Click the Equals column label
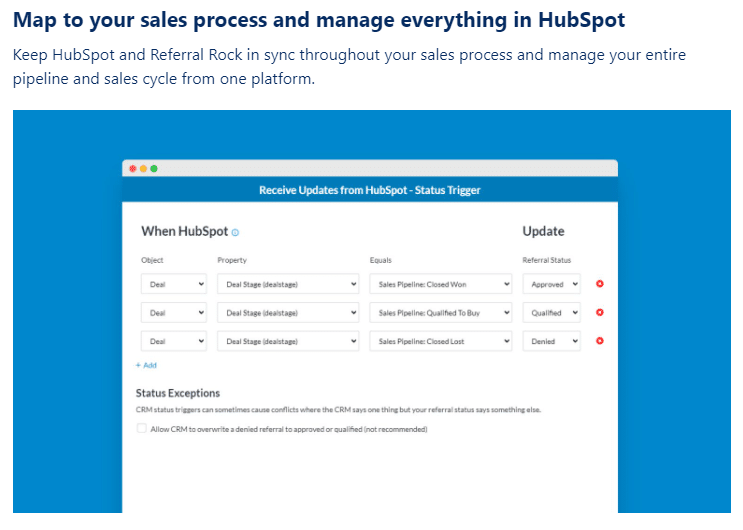This screenshot has width=743, height=530. point(381,260)
